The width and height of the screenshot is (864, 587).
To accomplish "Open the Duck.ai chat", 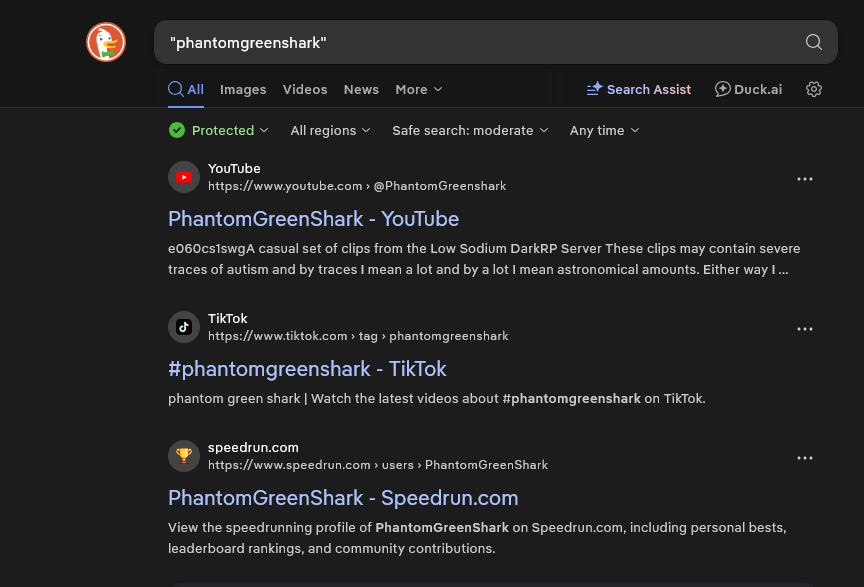I will click(x=748, y=89).
